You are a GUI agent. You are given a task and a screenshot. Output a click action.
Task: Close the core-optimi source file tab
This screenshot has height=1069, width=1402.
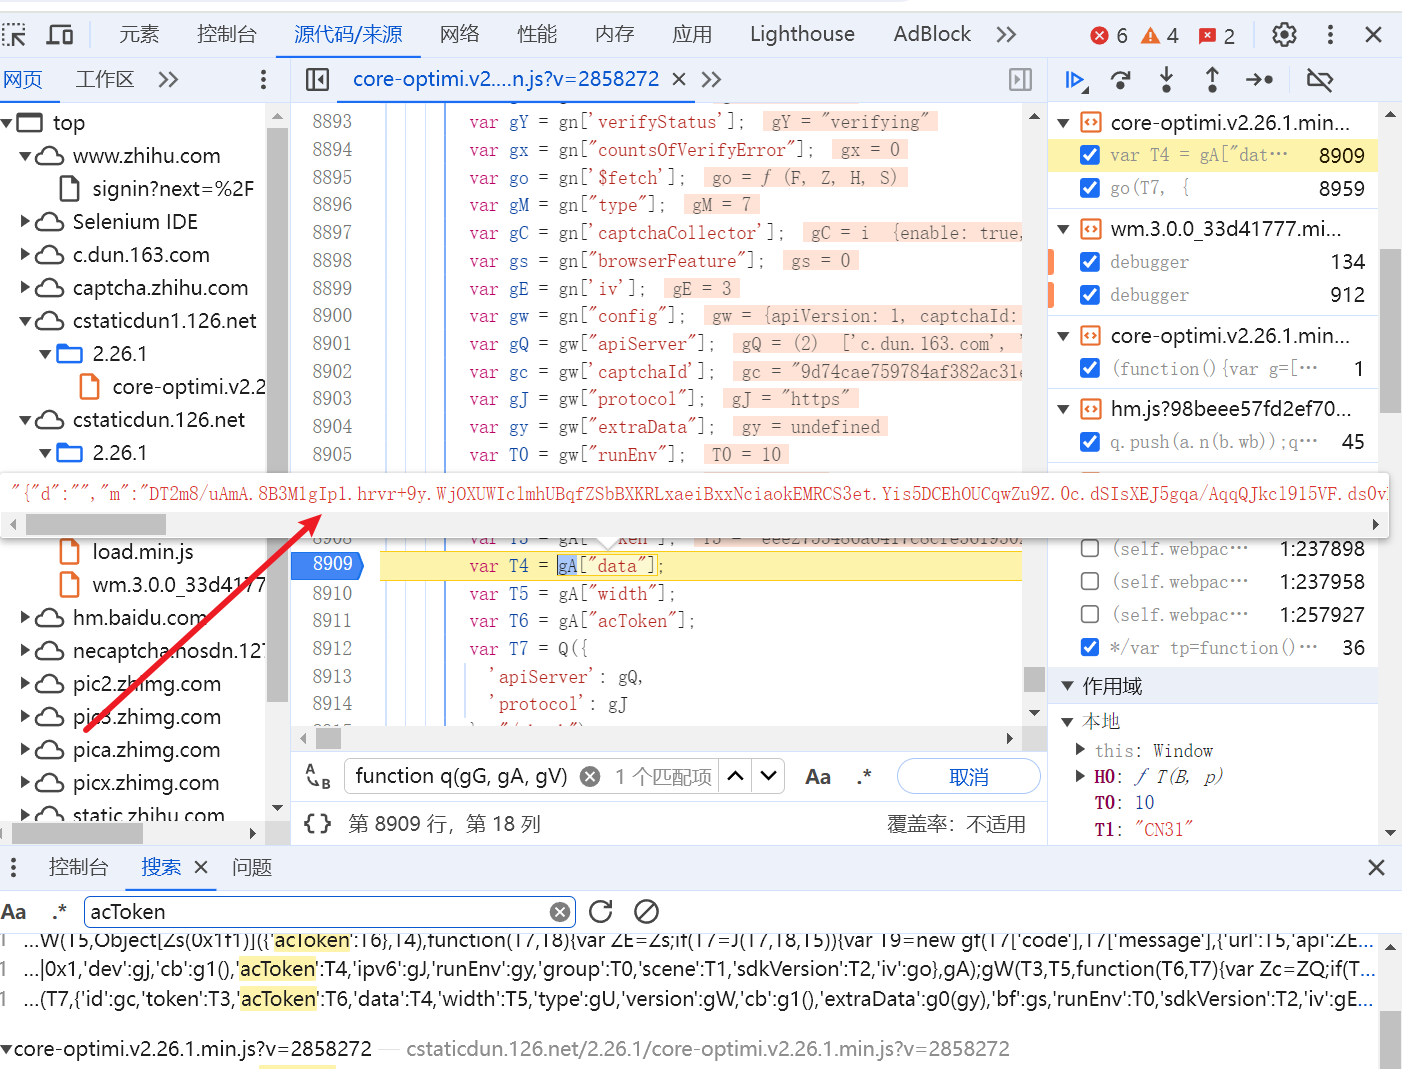coord(679,79)
